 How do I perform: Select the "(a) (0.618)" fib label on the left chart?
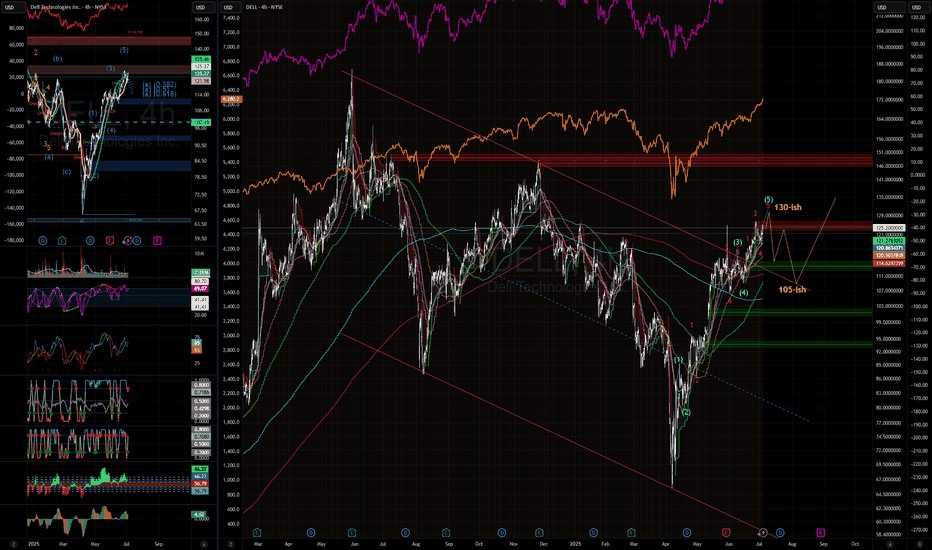click(x=159, y=94)
